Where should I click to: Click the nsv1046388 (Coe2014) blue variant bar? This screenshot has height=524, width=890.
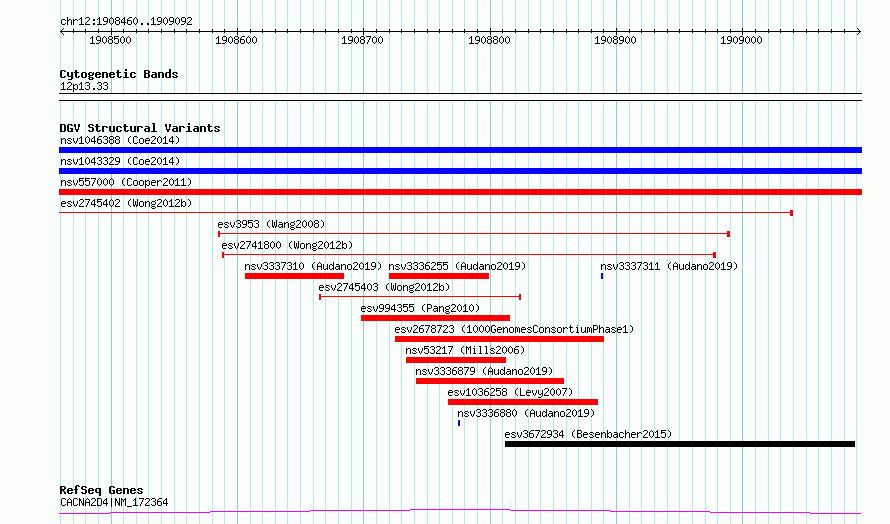(460, 150)
